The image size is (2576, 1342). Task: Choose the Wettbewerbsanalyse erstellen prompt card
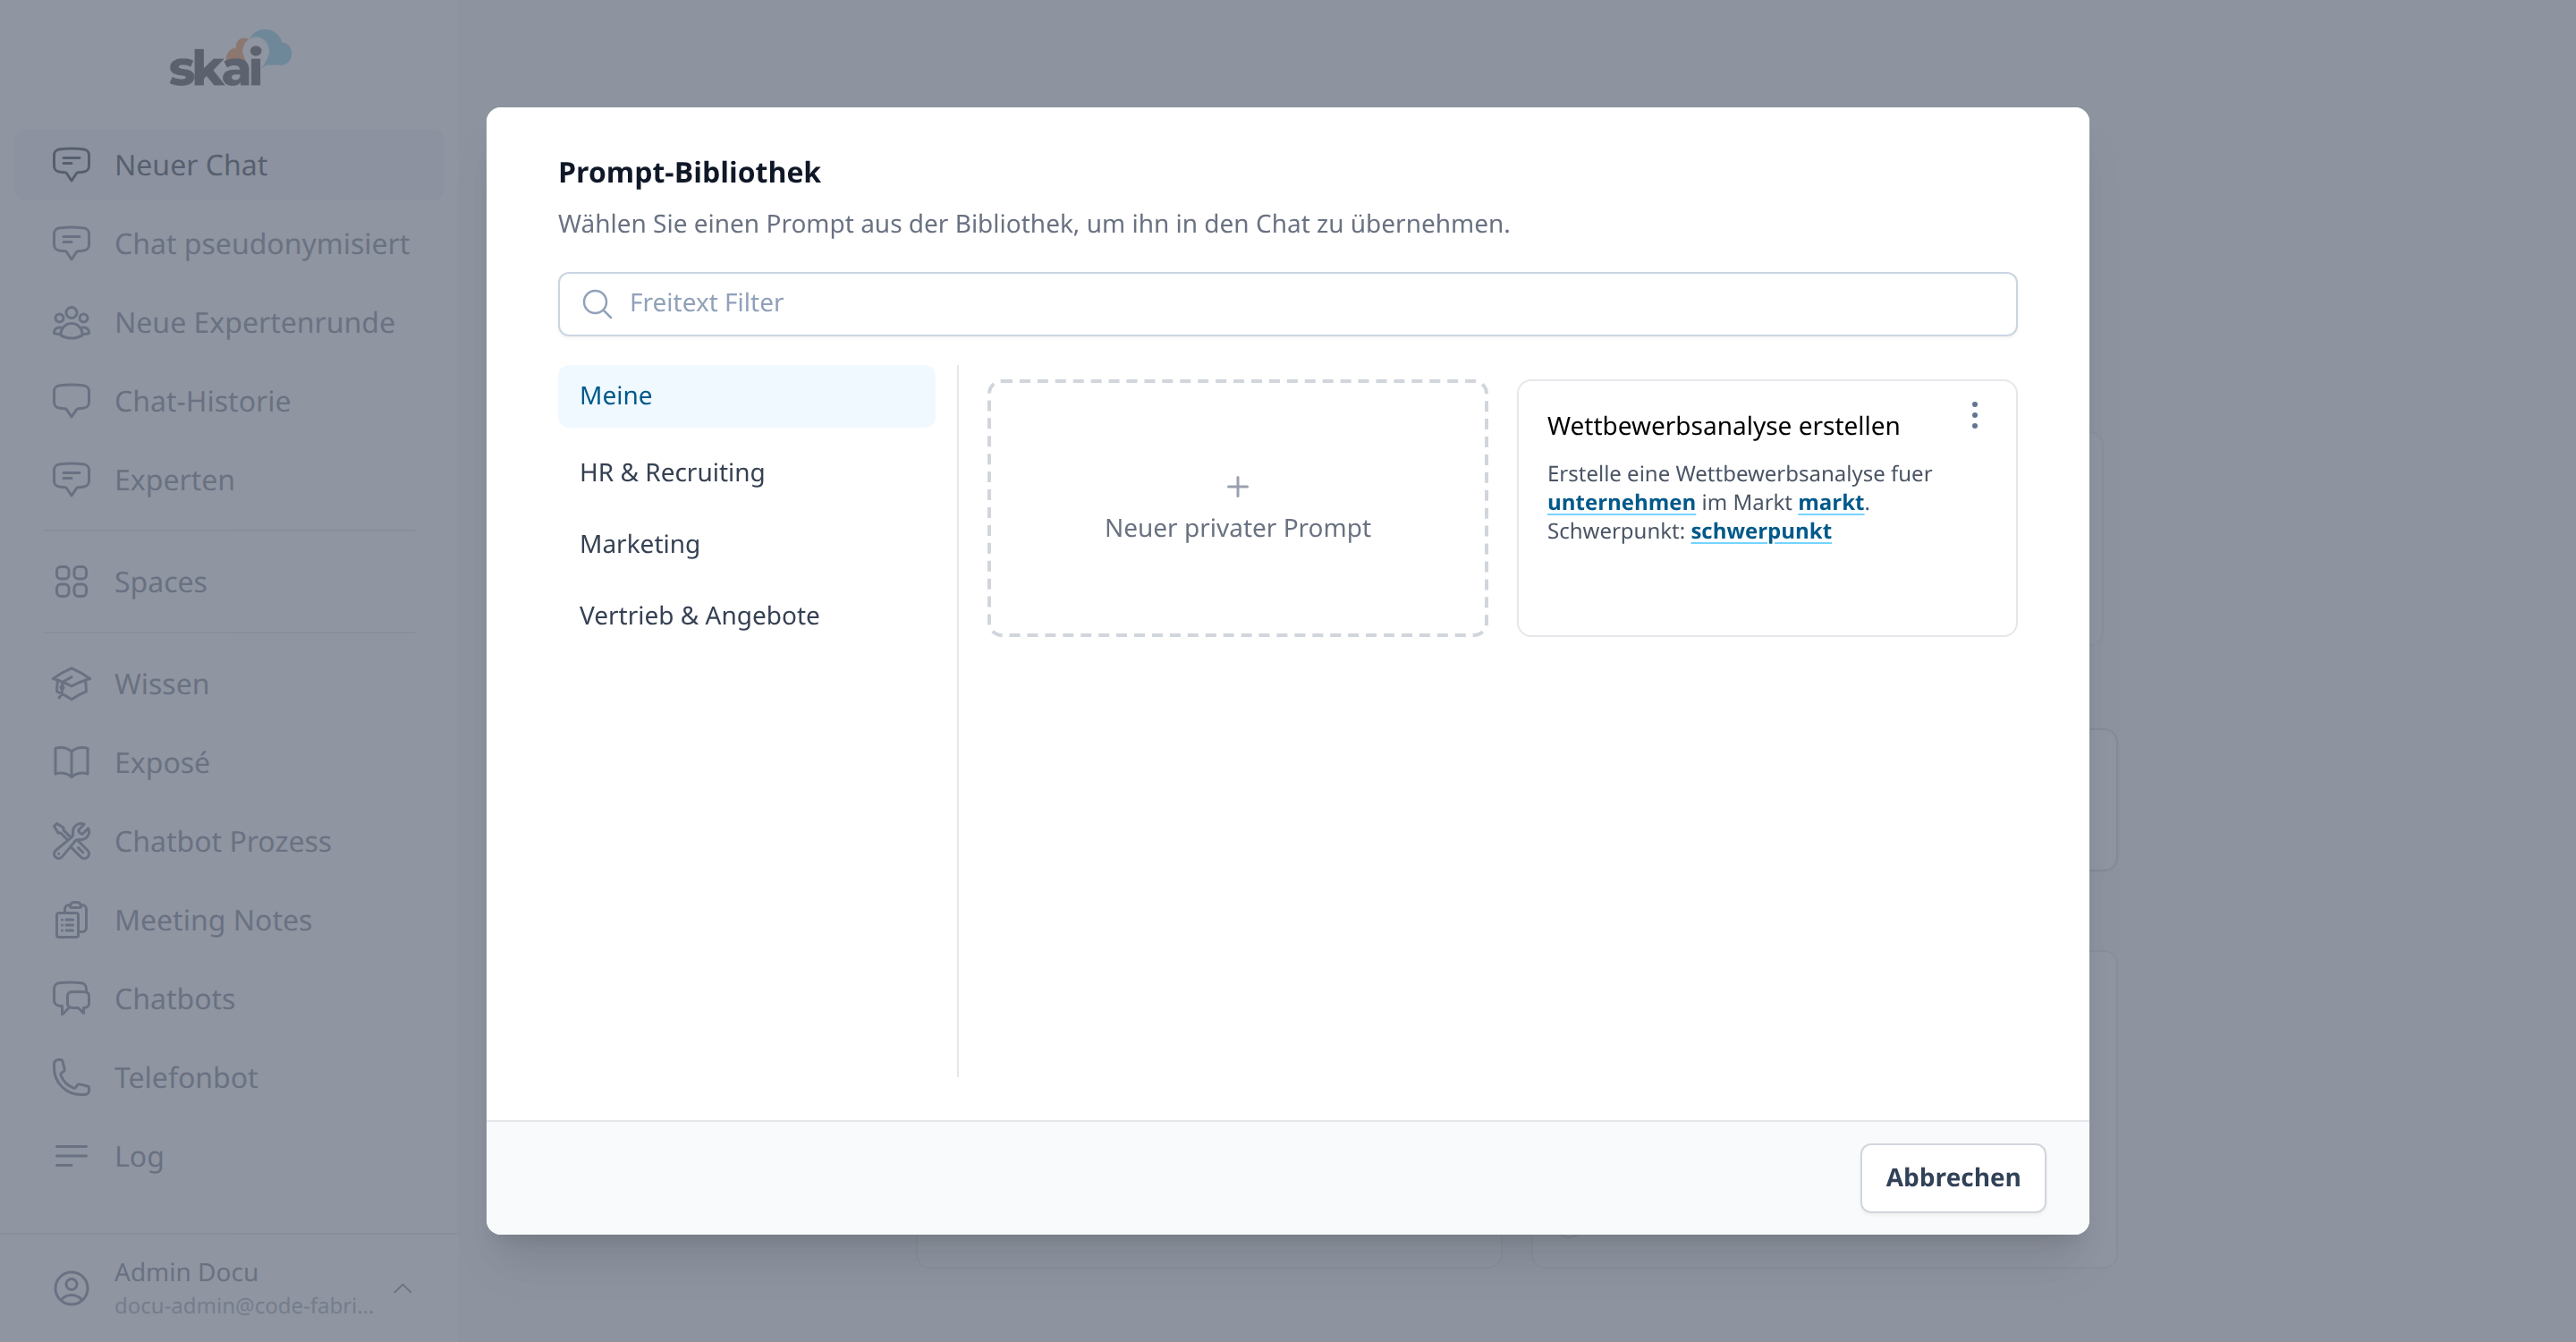coord(1766,508)
